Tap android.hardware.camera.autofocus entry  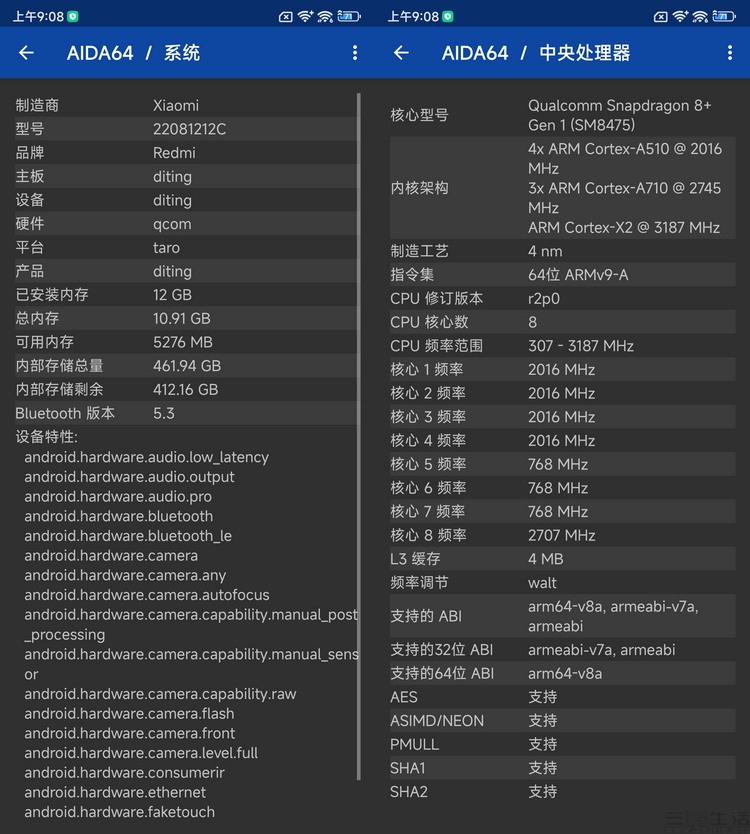146,595
